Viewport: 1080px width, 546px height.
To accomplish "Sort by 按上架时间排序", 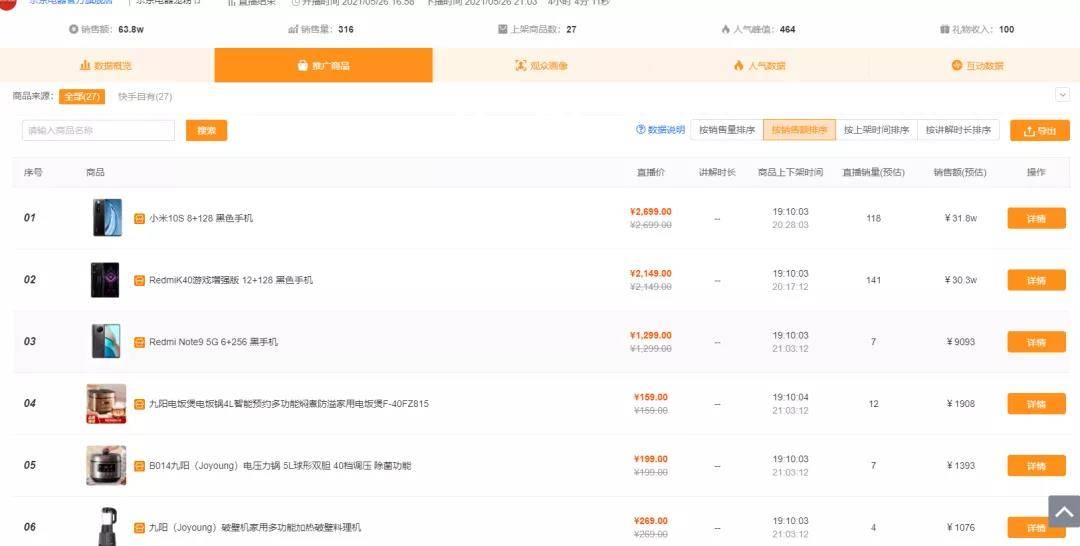I will [x=876, y=130].
